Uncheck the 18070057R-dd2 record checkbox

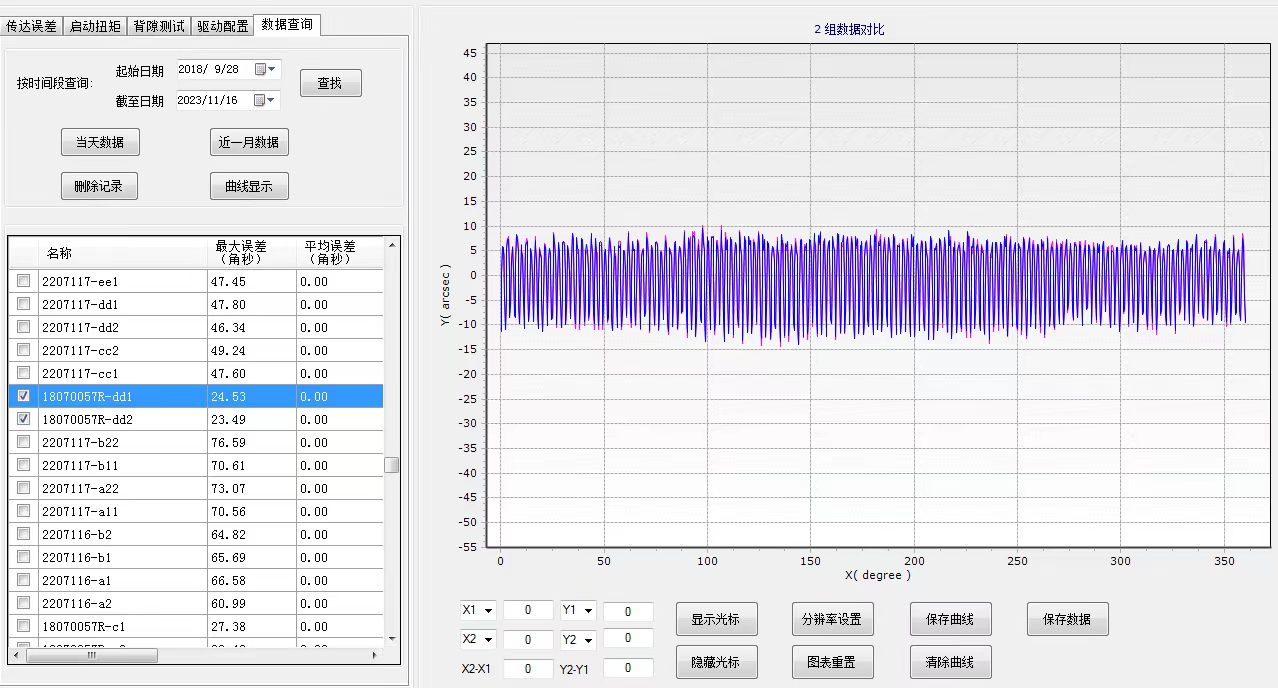(24, 419)
